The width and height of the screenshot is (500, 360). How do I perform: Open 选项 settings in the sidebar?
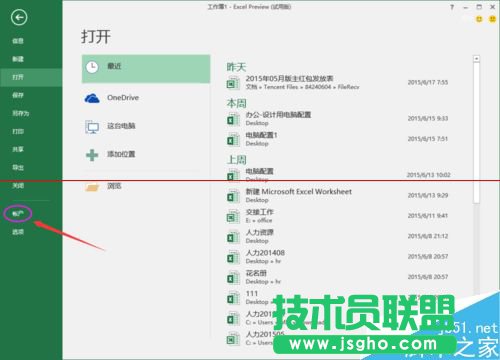click(x=18, y=232)
